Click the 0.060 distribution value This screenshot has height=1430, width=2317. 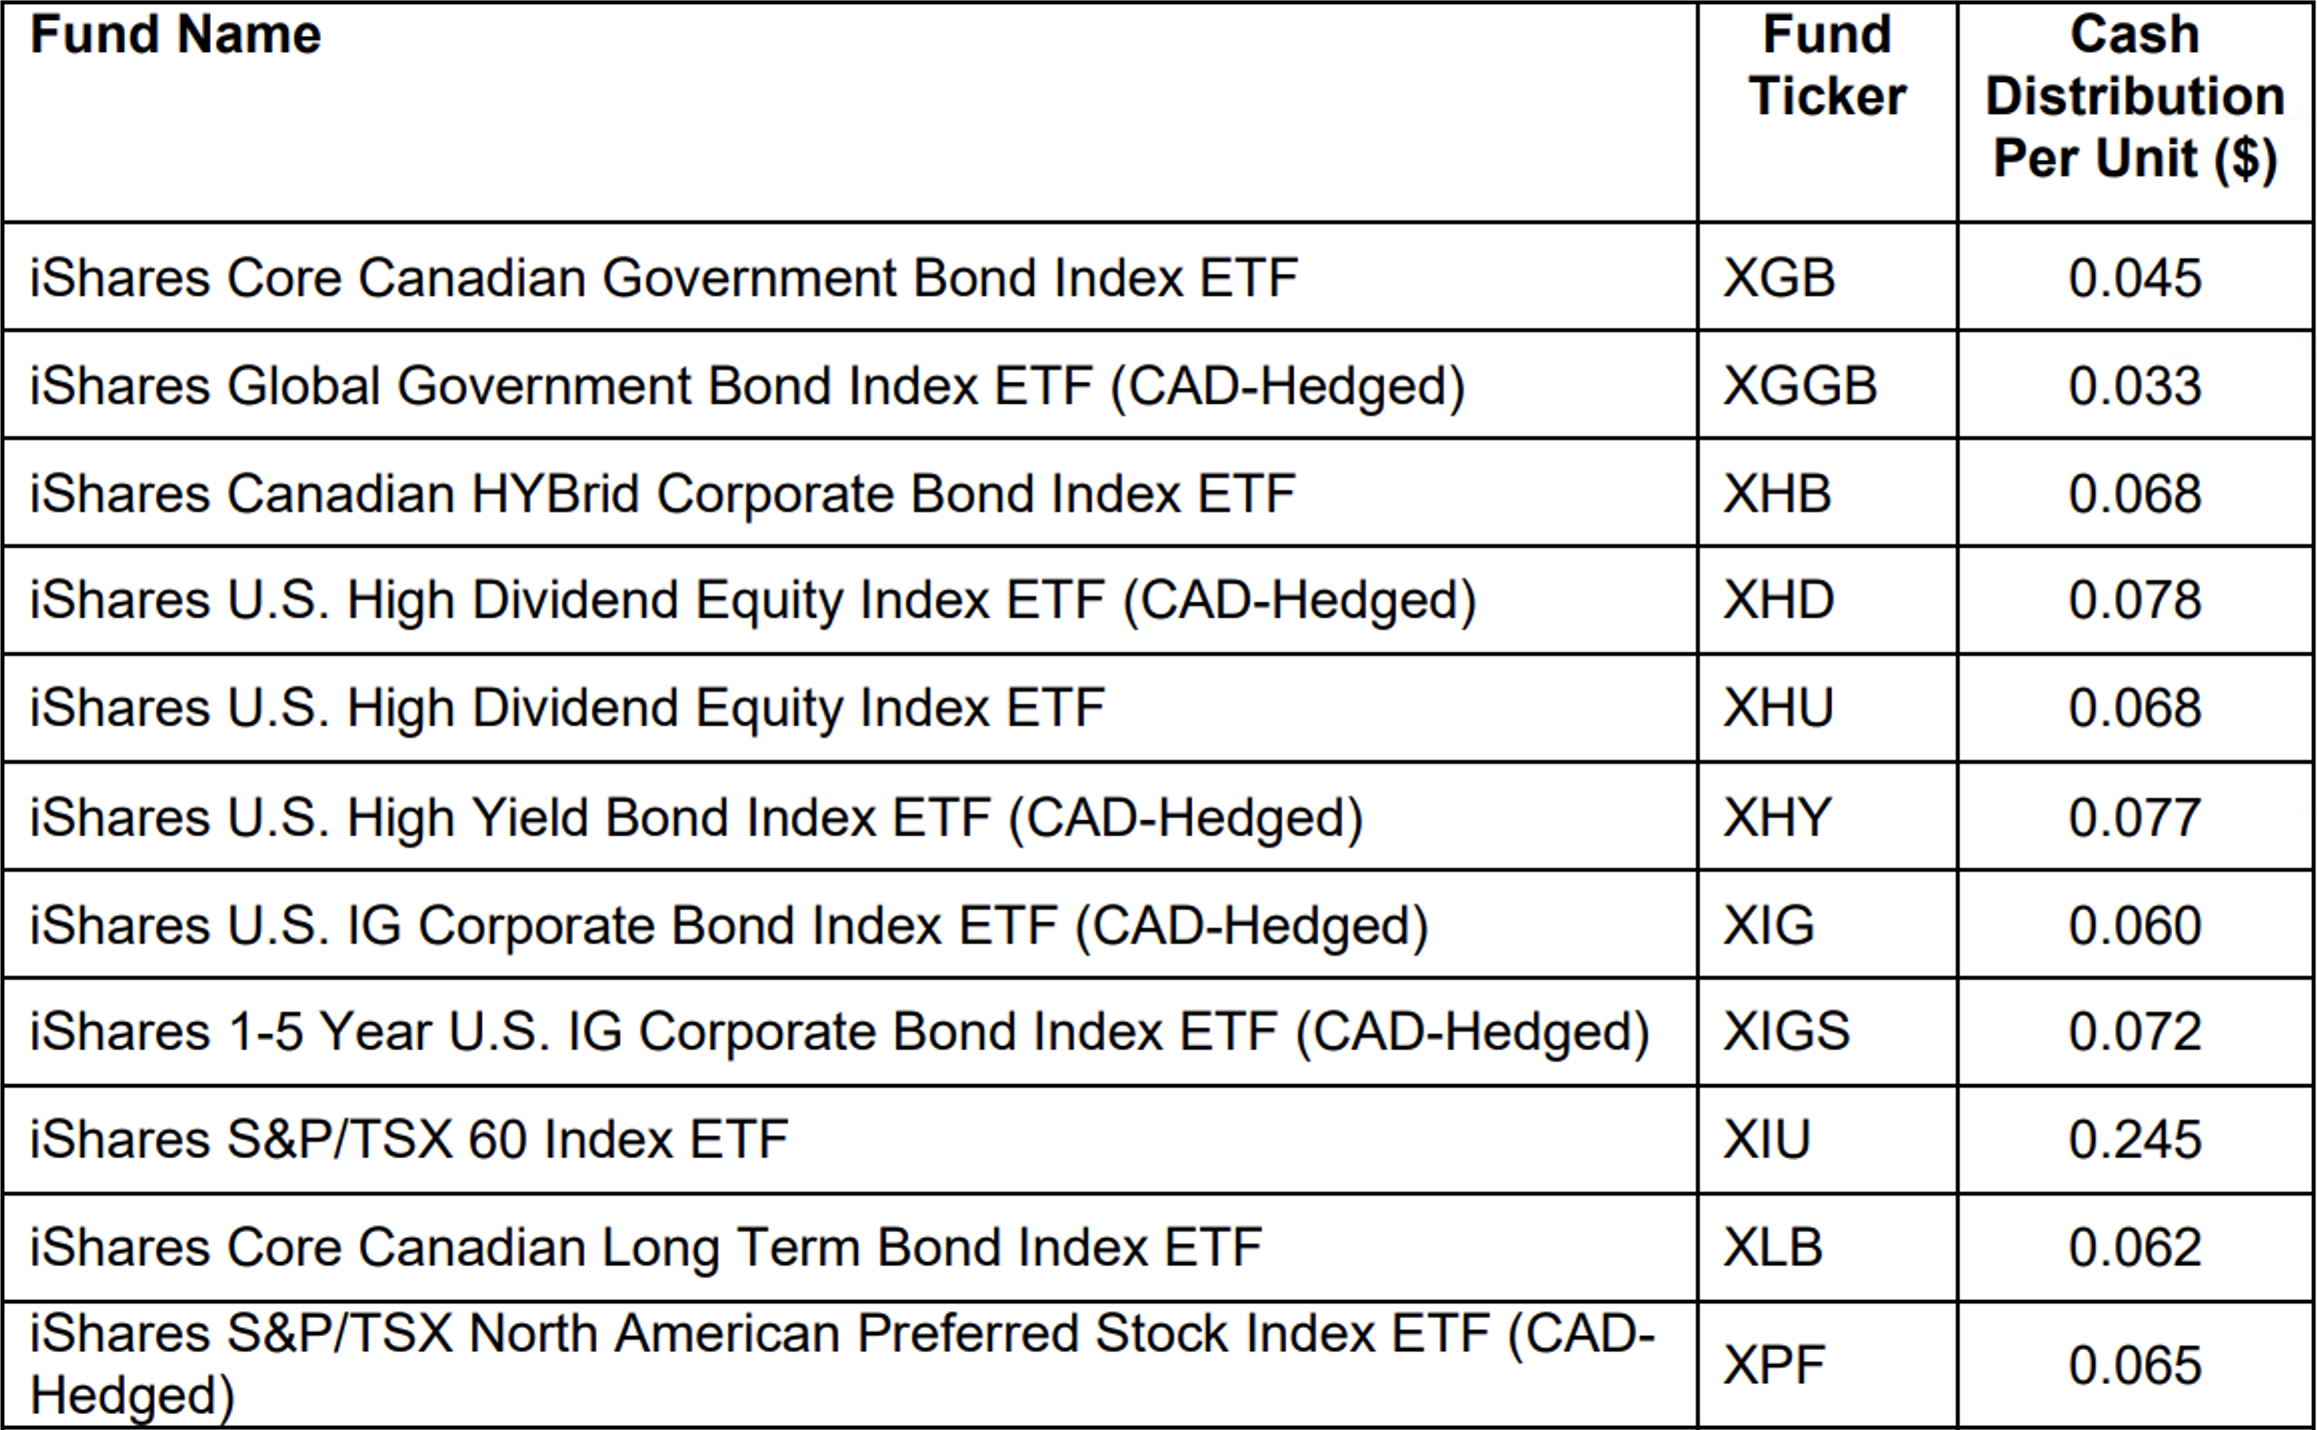(x=2135, y=925)
